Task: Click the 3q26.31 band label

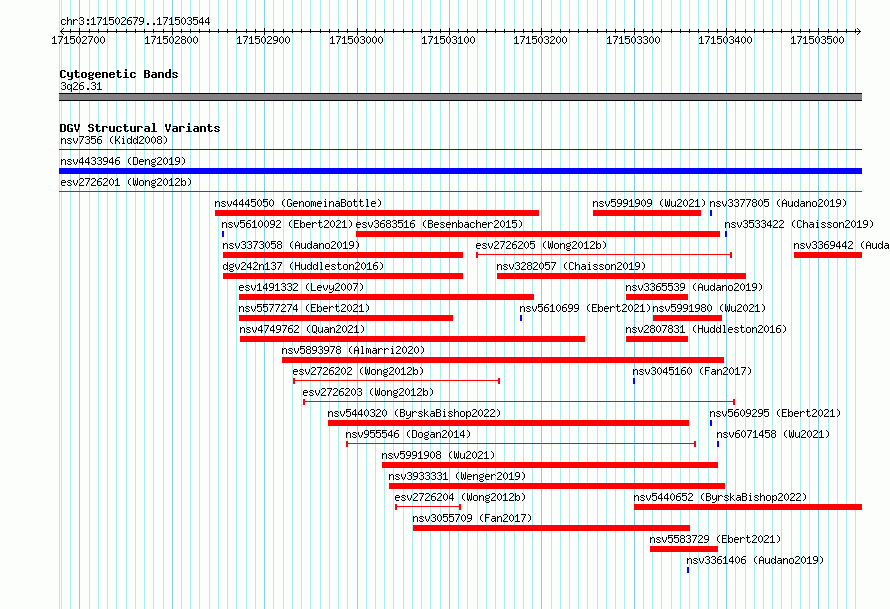Action: [81, 86]
